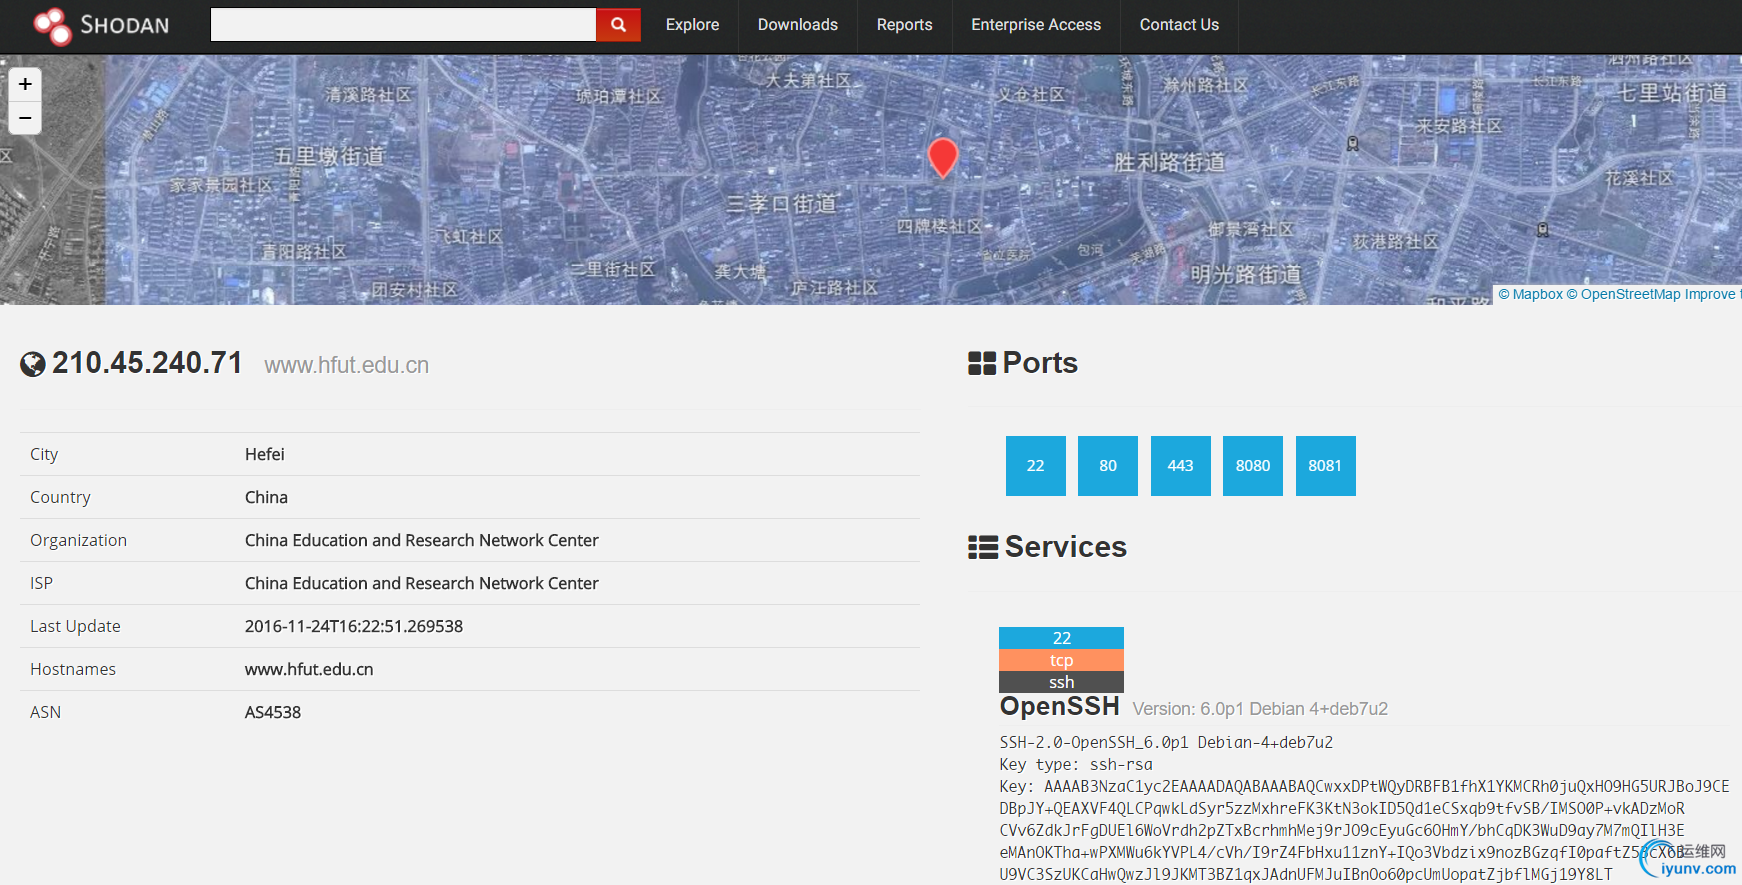Click the Ports section heading
Viewport: 1742px width, 885px height.
(1040, 363)
